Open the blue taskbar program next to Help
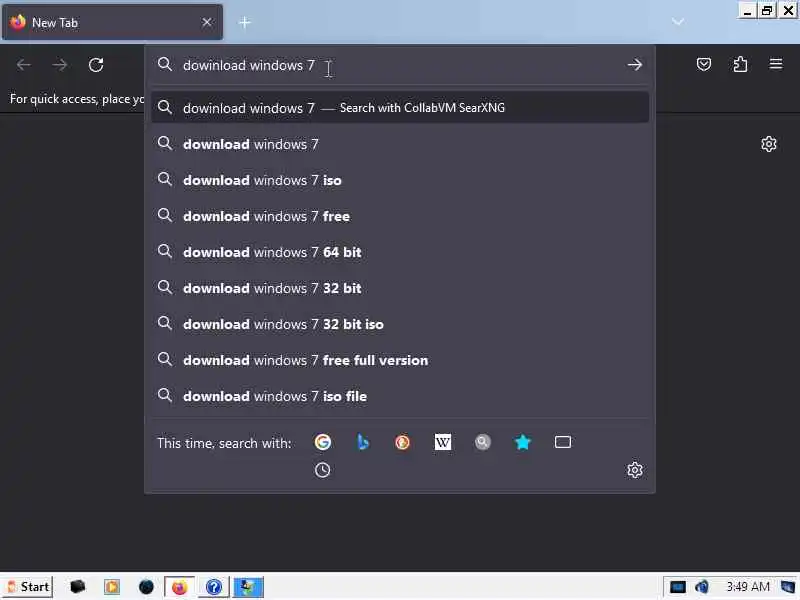This screenshot has width=800, height=600. (x=248, y=587)
